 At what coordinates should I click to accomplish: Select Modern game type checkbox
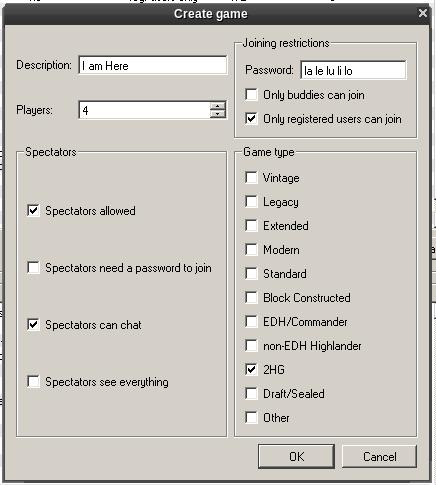coord(251,249)
